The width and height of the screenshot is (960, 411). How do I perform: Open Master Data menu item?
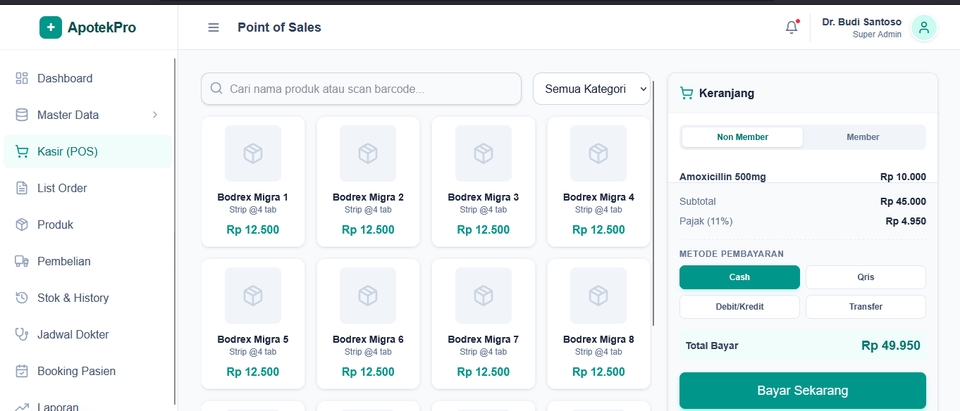88,115
